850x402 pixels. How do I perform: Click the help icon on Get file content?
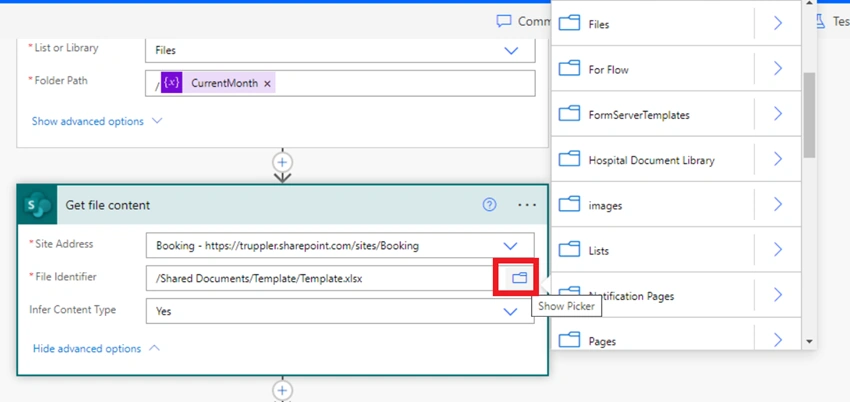click(490, 204)
